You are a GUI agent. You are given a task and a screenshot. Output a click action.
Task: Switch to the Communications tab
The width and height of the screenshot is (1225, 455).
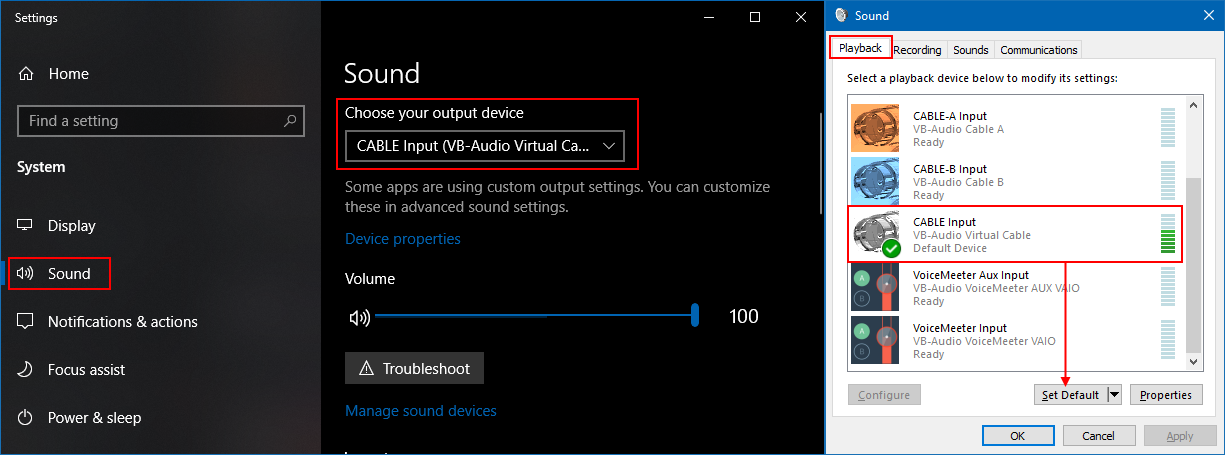[1038, 50]
